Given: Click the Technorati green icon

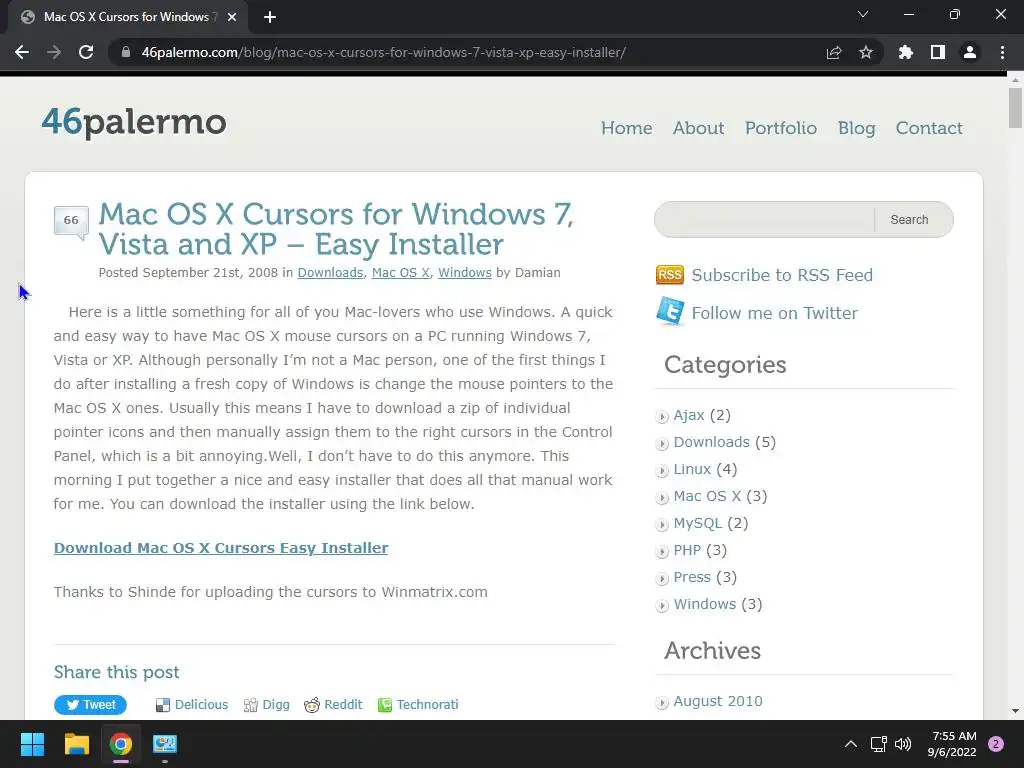Looking at the screenshot, I should click(x=385, y=705).
